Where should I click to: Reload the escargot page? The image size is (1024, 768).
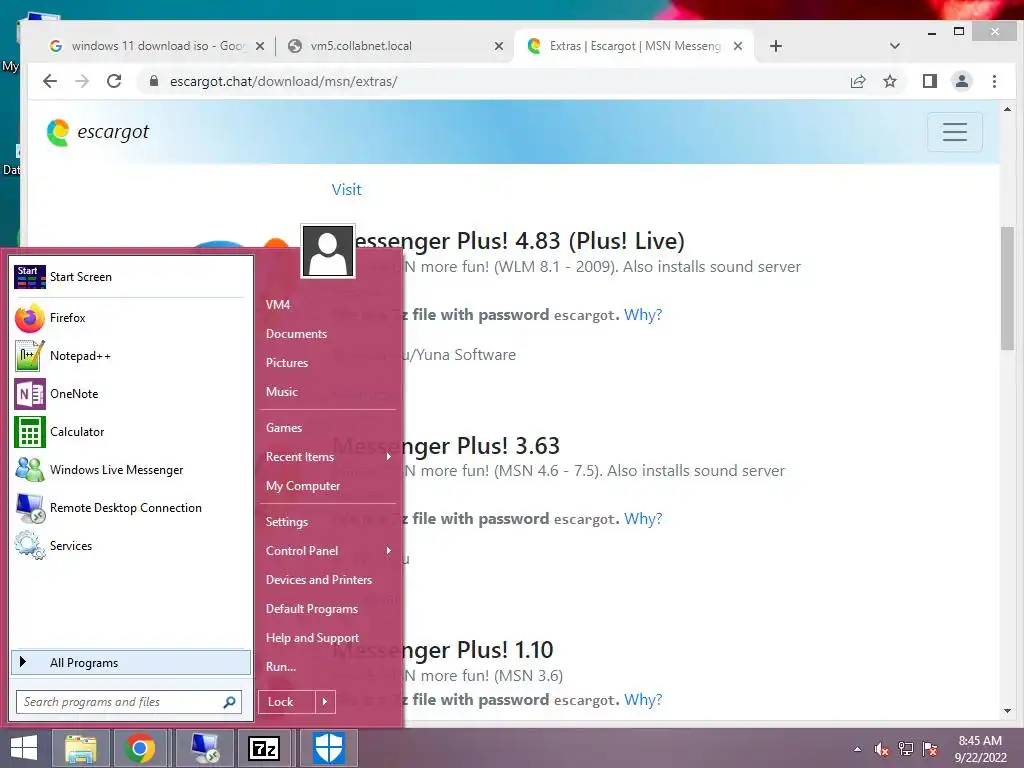(114, 81)
